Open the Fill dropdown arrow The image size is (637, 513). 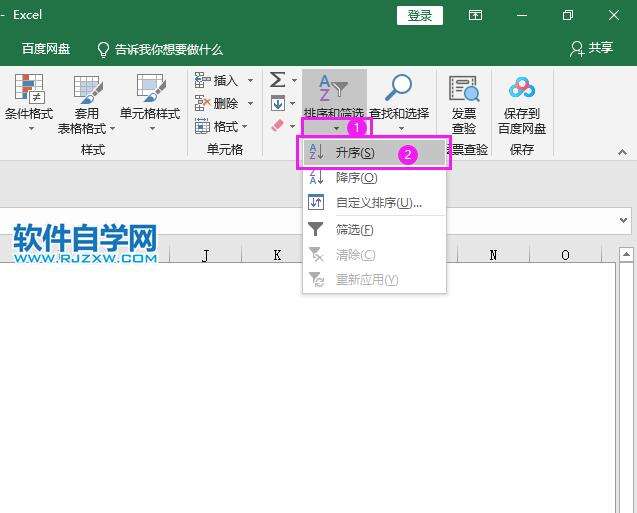[292, 104]
